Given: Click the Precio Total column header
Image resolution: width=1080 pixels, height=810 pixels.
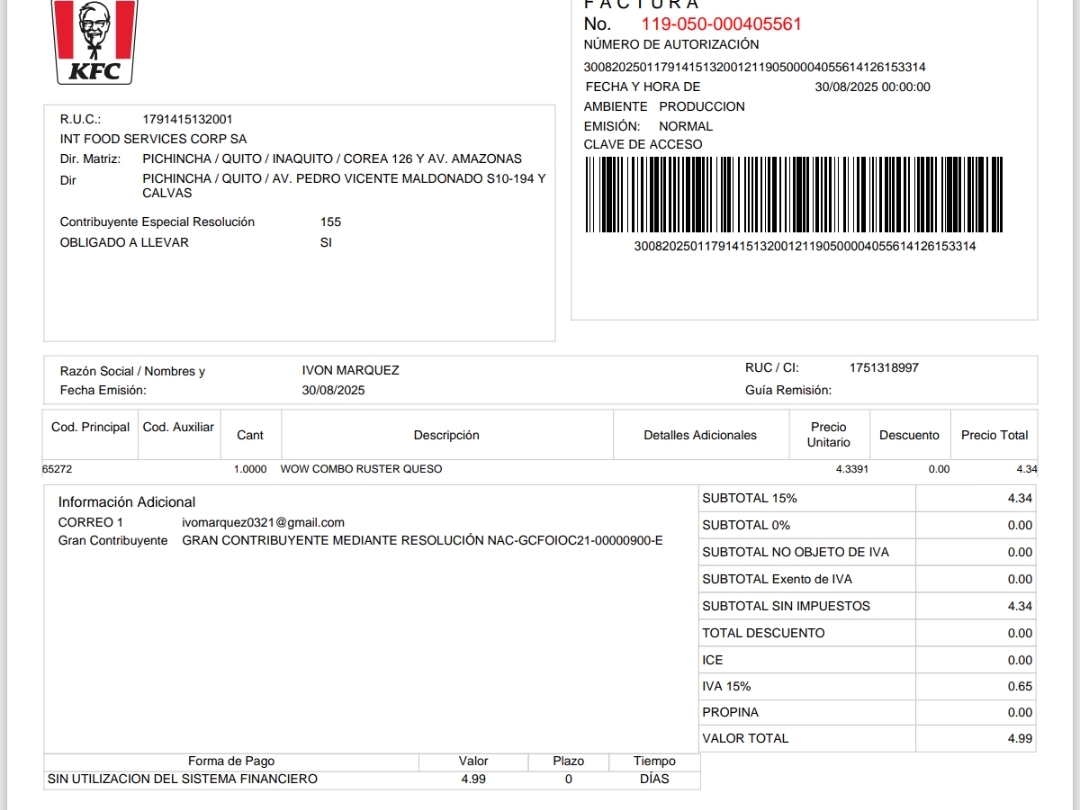Looking at the screenshot, I should (x=995, y=435).
